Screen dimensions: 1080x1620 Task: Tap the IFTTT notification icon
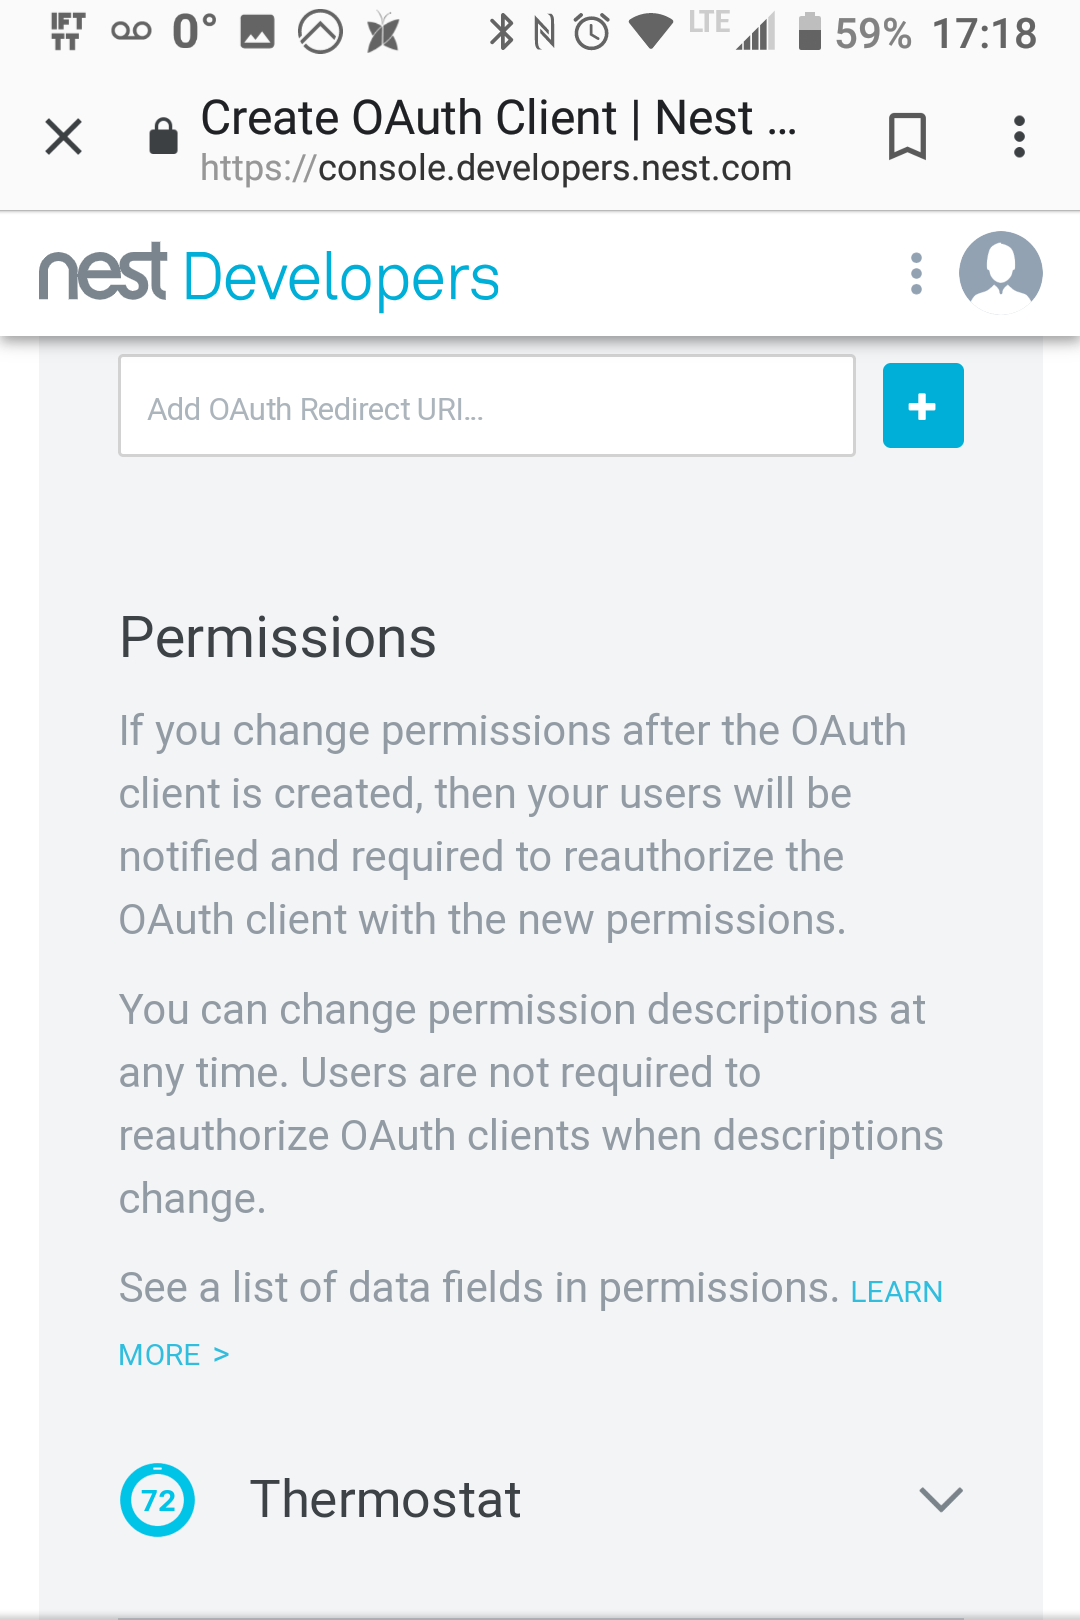click(67, 32)
